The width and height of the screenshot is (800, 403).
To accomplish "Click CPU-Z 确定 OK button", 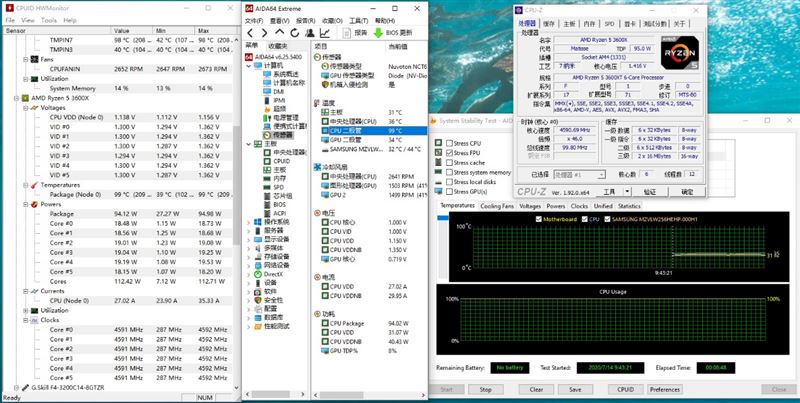I will [x=687, y=192].
